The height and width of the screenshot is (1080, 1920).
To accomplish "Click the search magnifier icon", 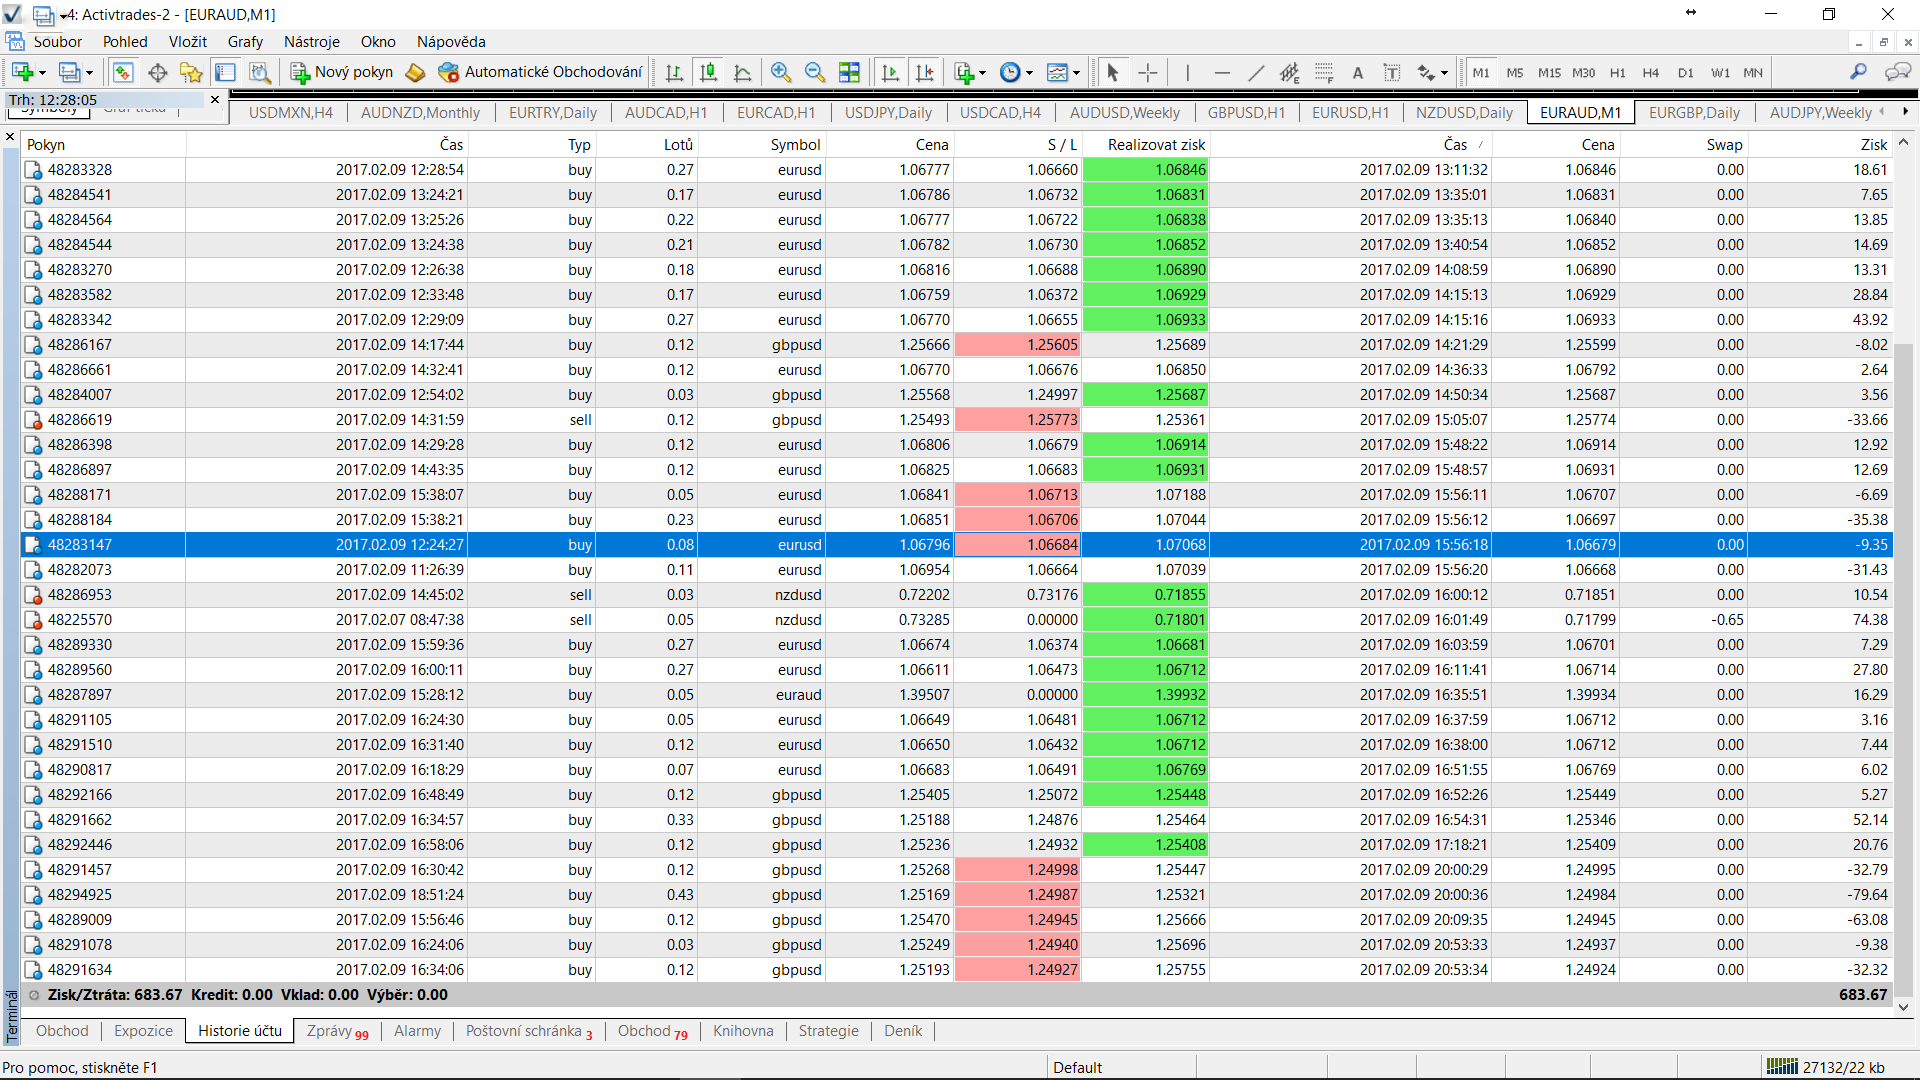I will 1858,72.
